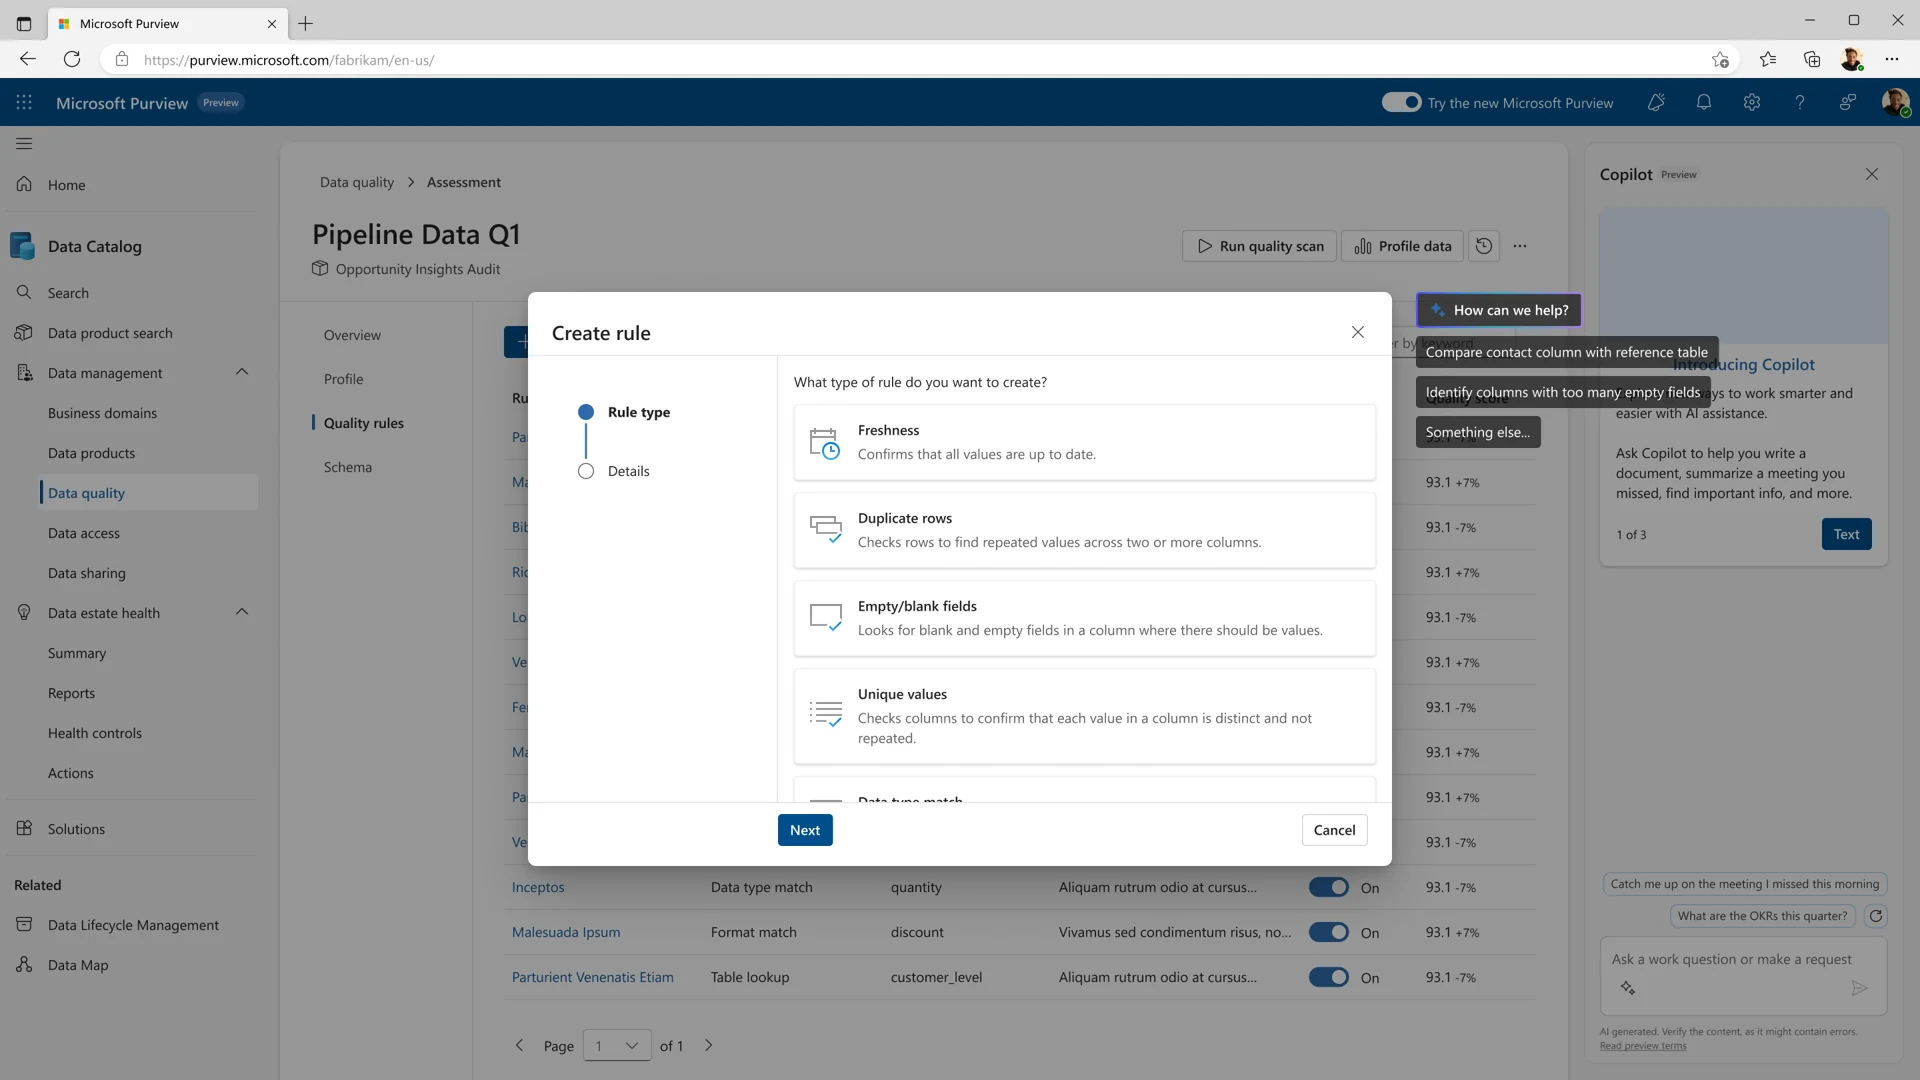This screenshot has height=1080, width=1920.
Task: Click the Copilot ask a work question field
Action: 1743,976
